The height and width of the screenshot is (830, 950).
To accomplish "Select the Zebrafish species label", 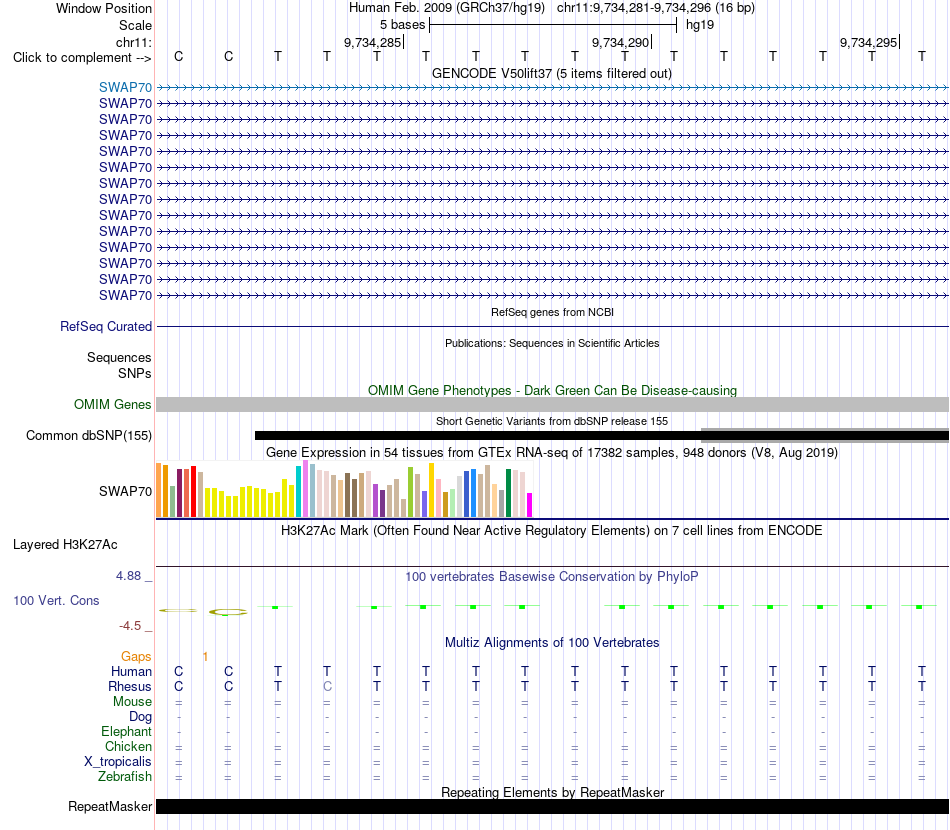I will (125, 776).
